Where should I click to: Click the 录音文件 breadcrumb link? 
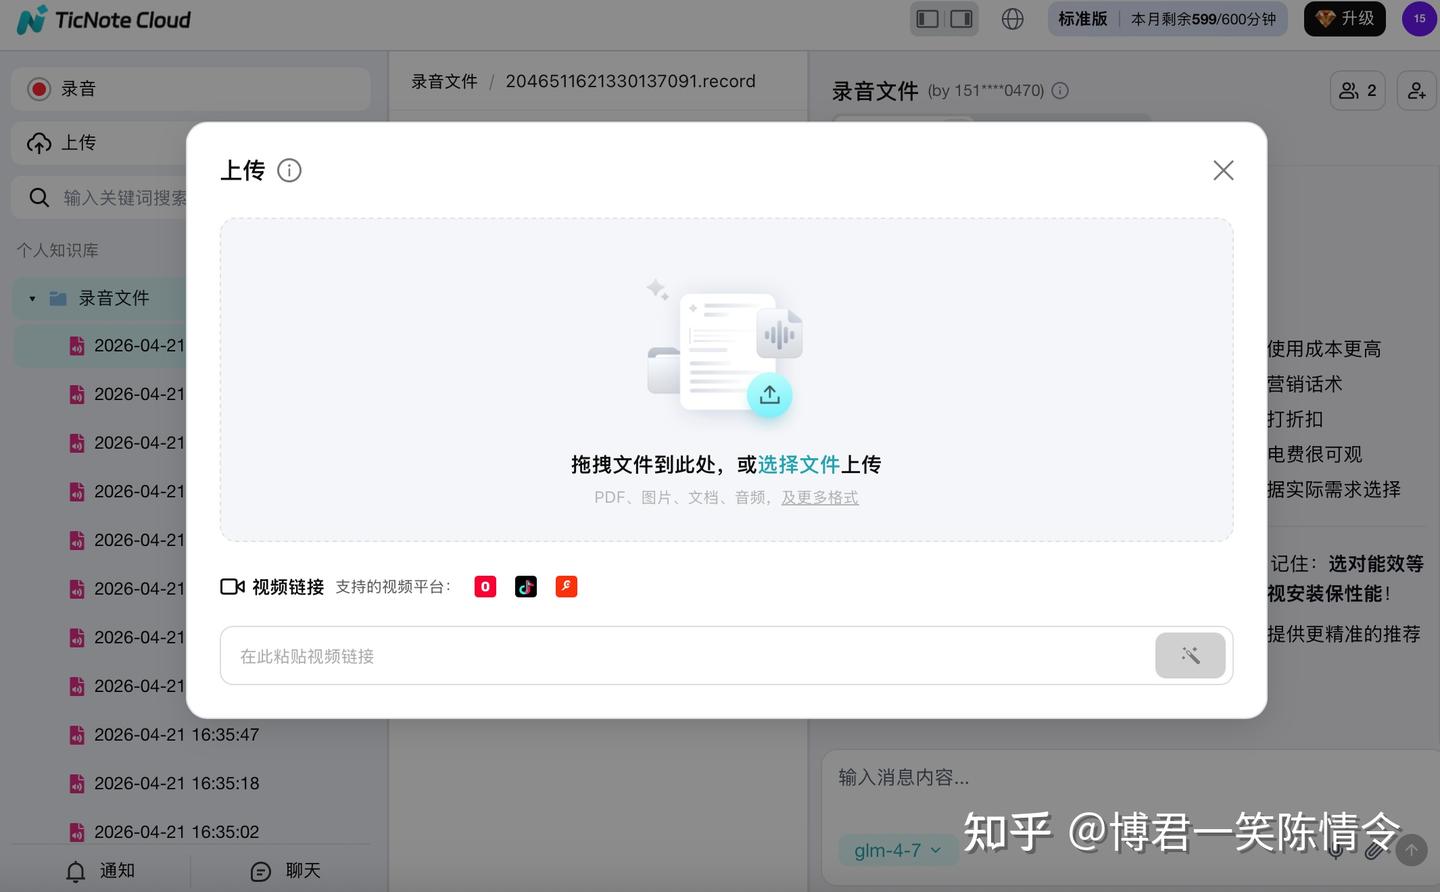445,81
